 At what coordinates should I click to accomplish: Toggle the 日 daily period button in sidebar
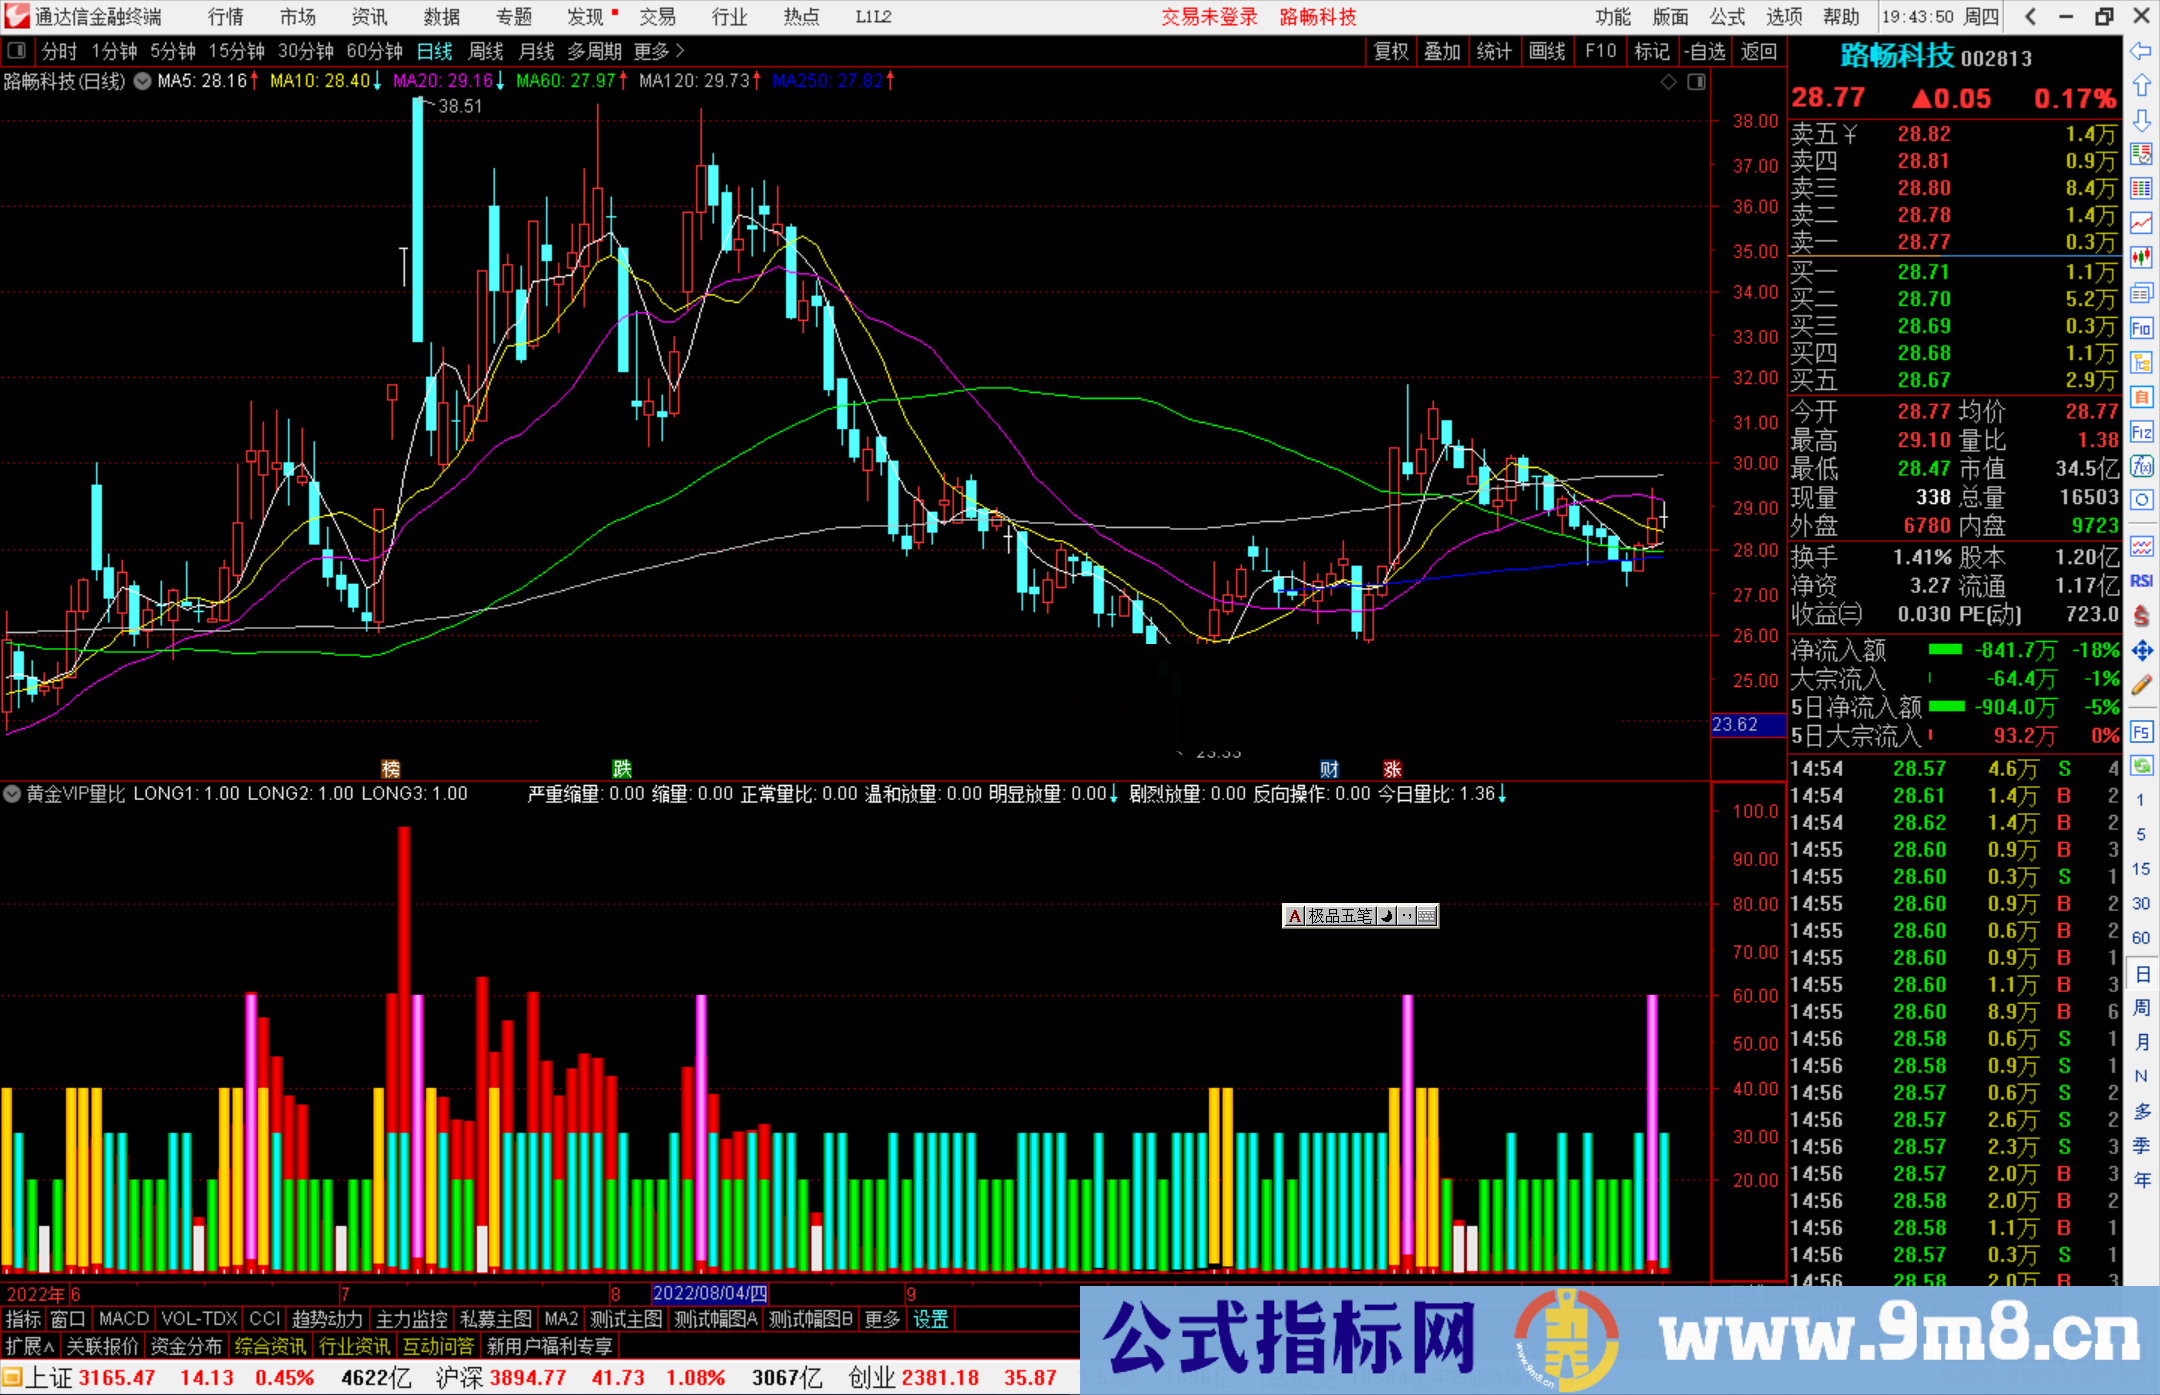pos(2141,974)
